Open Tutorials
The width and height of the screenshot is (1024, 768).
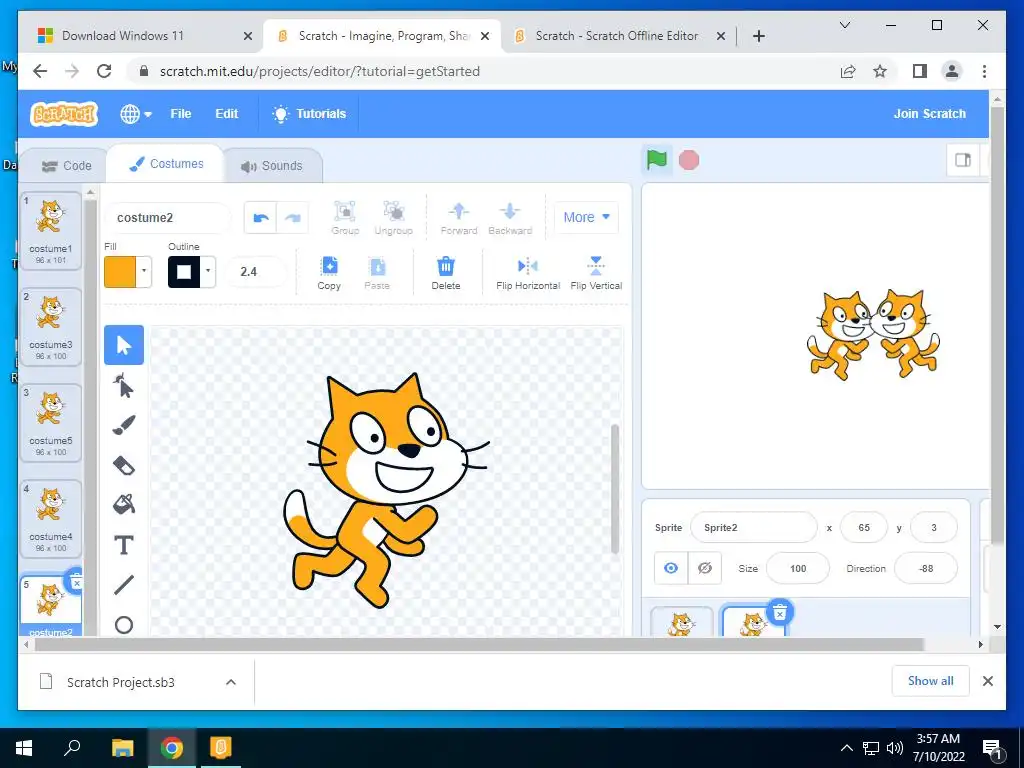tap(309, 114)
